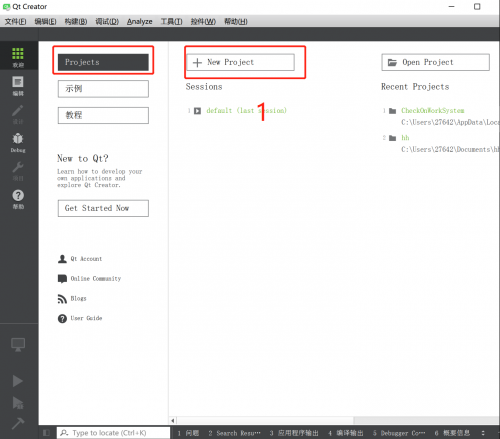Click the Open Project button
The width and height of the screenshot is (500, 439).
pyautogui.click(x=435, y=62)
